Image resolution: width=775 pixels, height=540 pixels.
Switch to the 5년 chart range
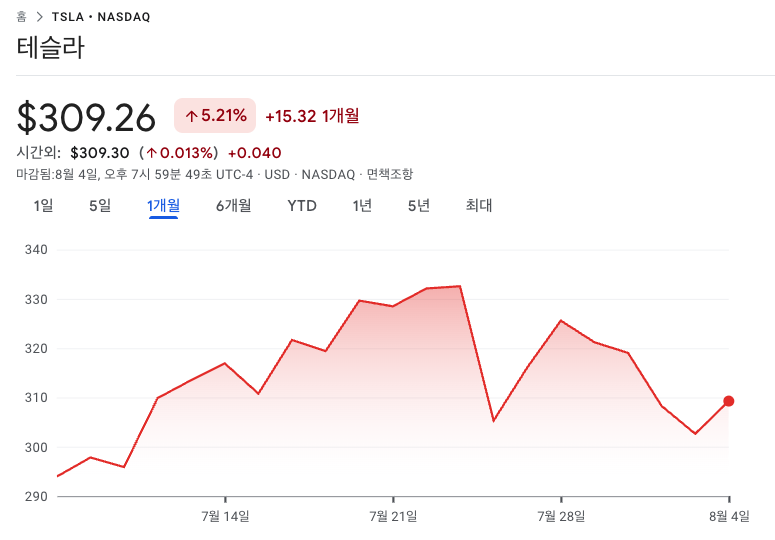click(x=419, y=206)
